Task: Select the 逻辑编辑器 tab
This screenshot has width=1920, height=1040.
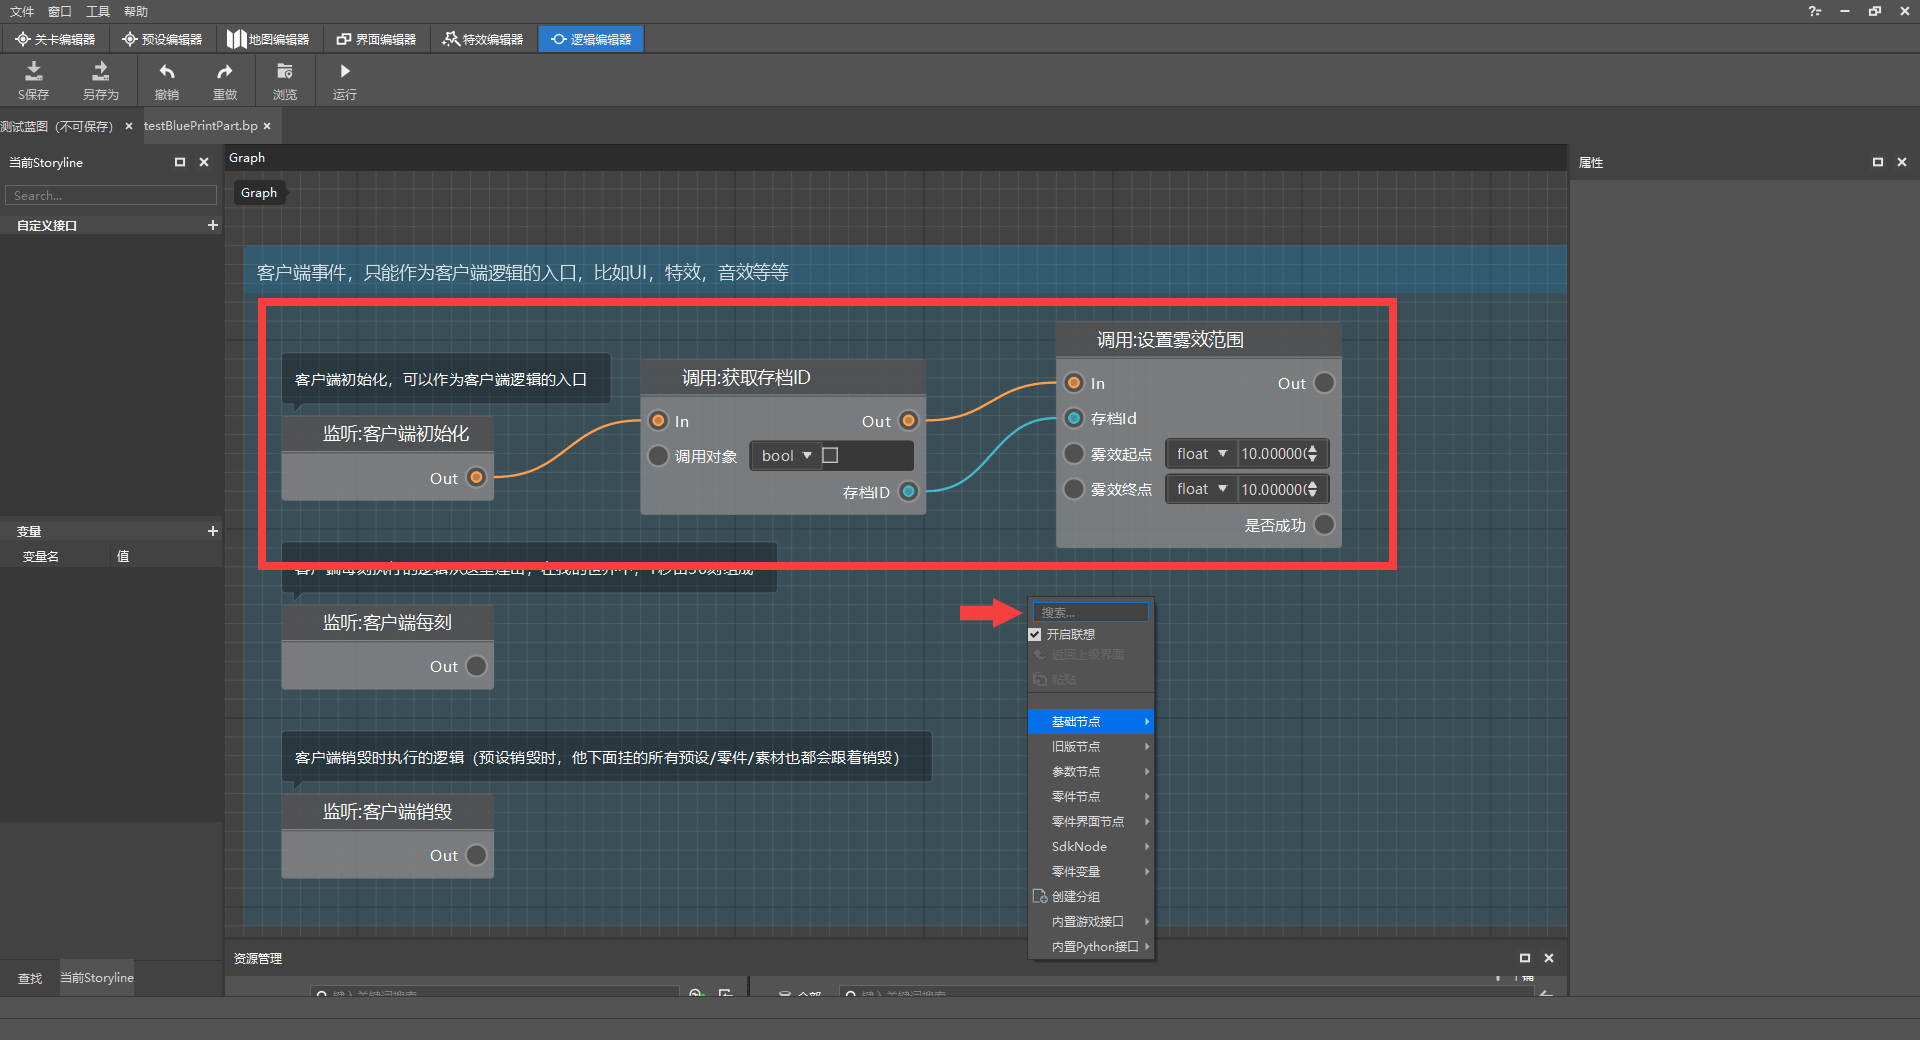Action: [591, 39]
